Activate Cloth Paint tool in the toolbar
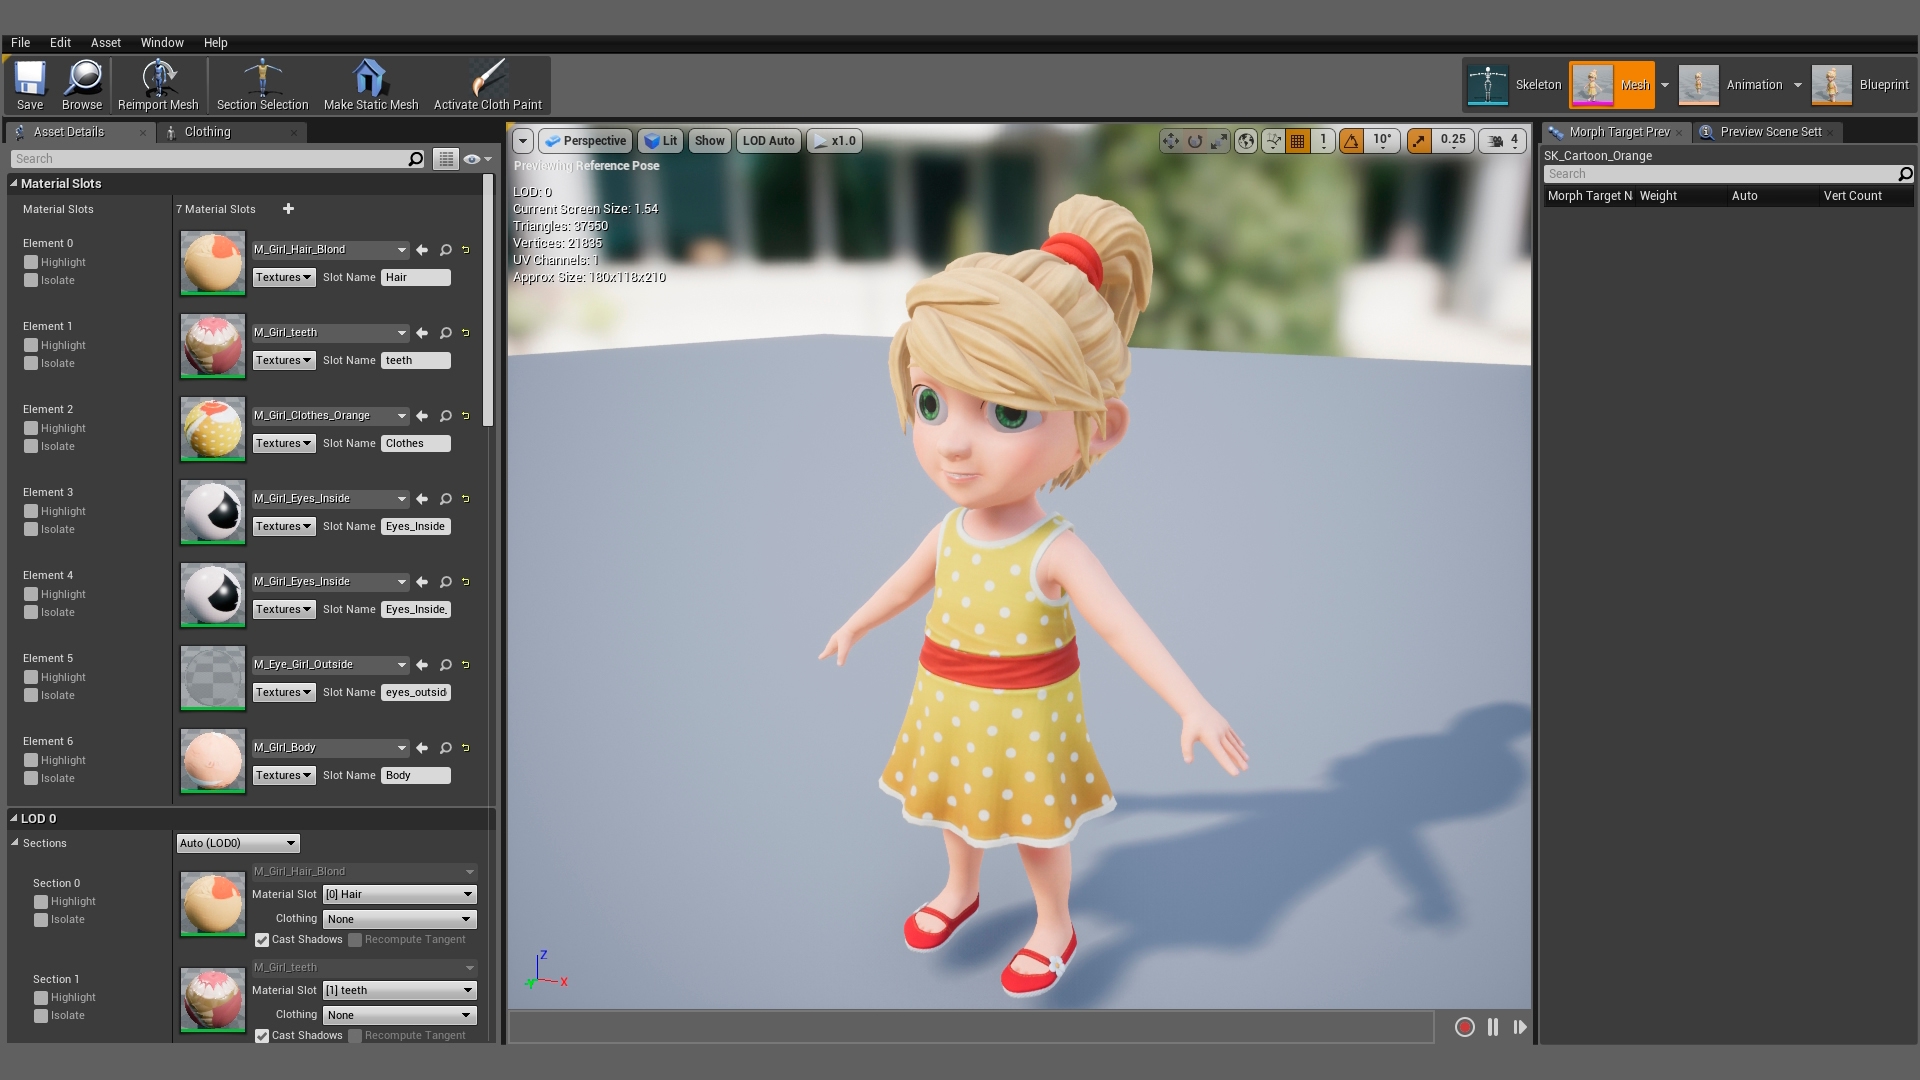The image size is (1920, 1080). click(x=489, y=84)
